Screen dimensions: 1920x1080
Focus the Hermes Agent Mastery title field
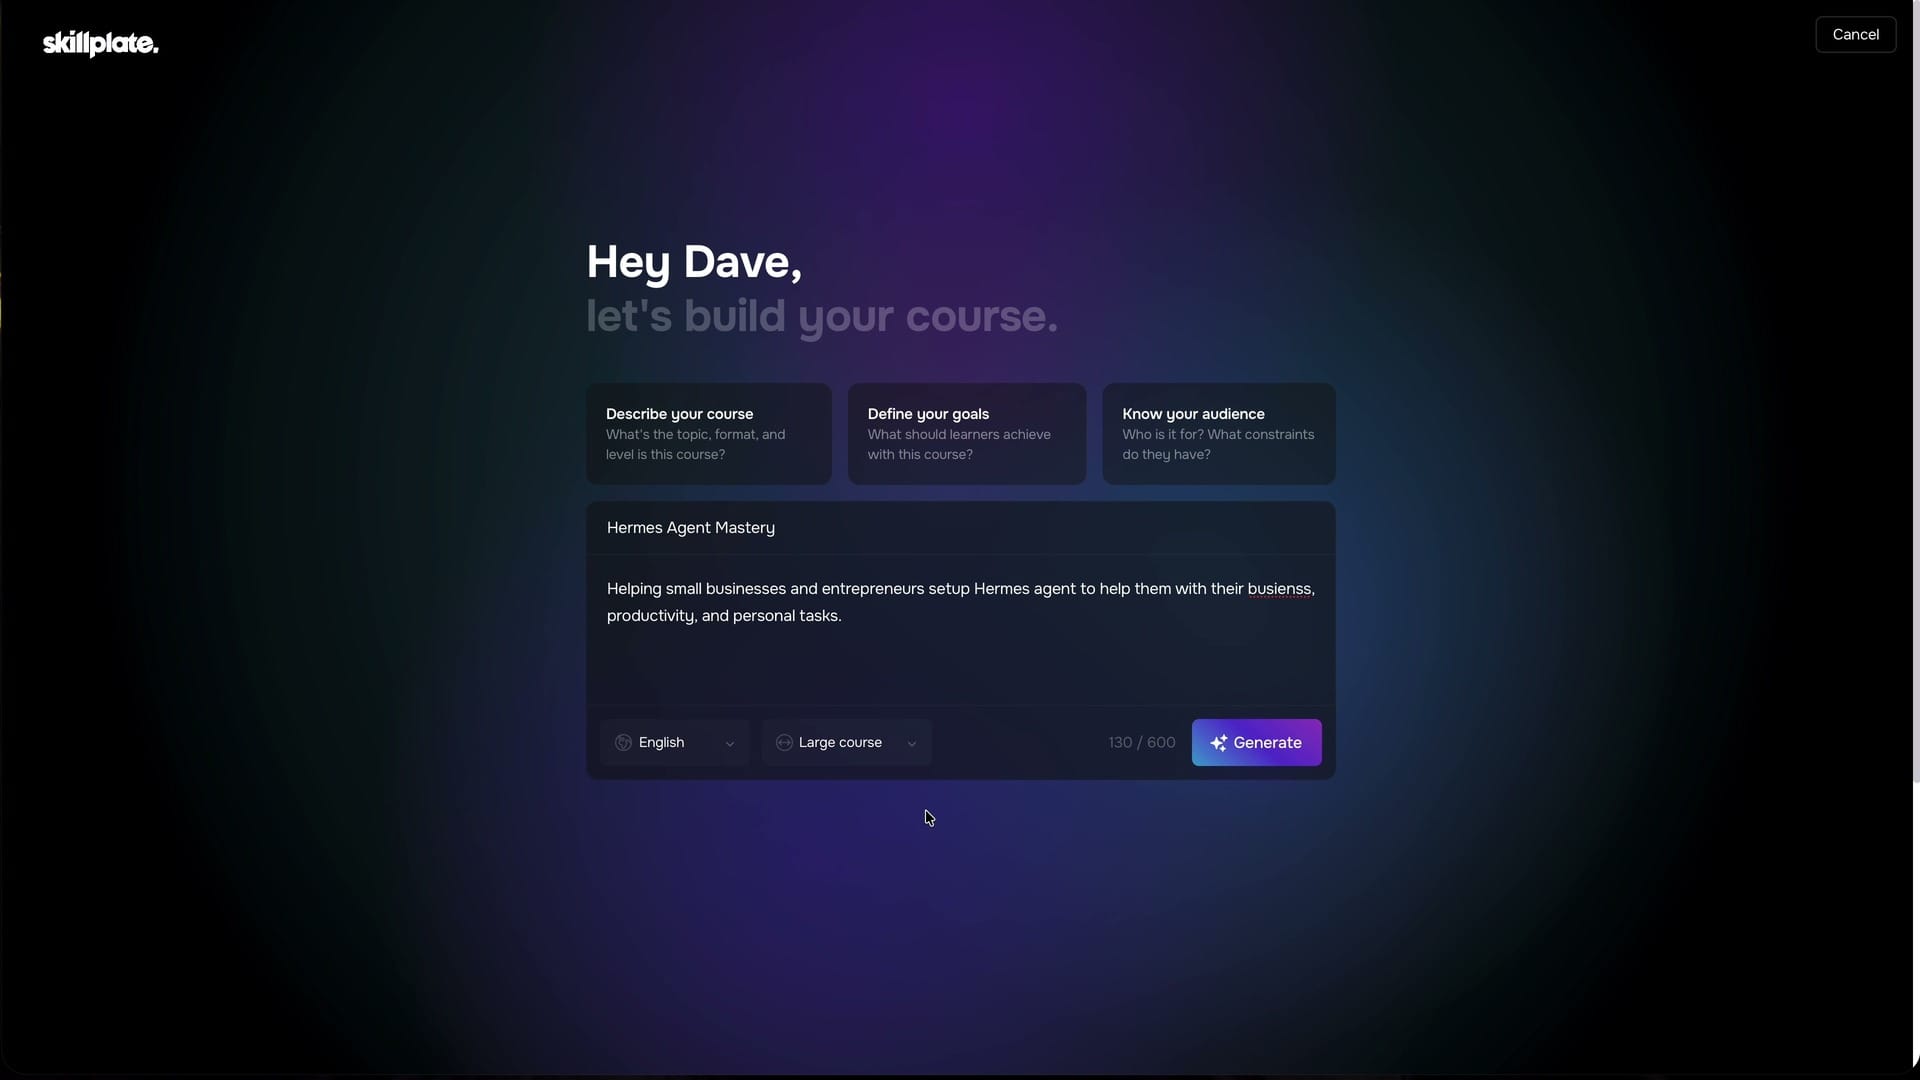(960, 528)
